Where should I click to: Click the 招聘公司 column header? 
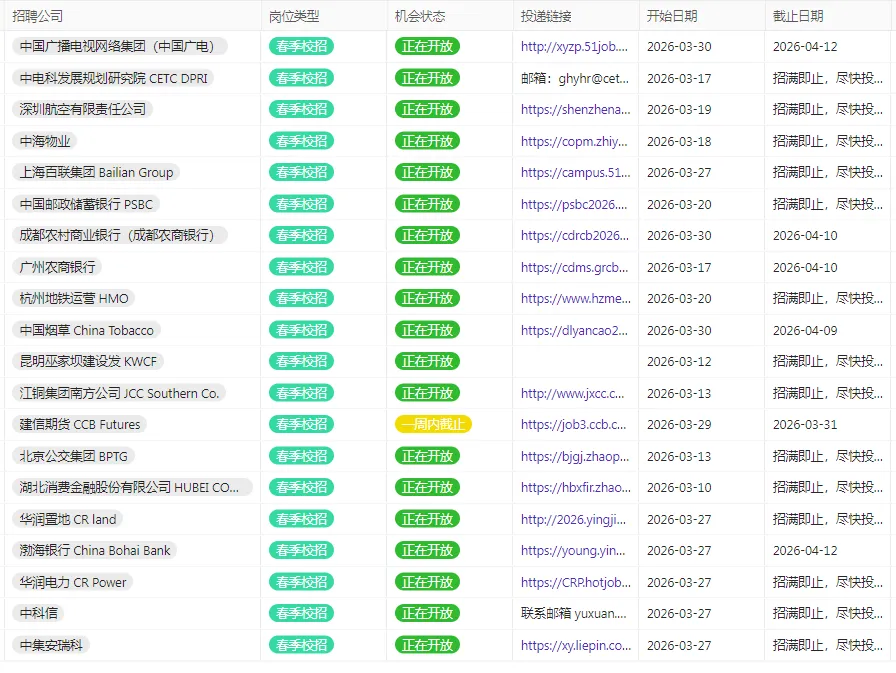point(38,16)
